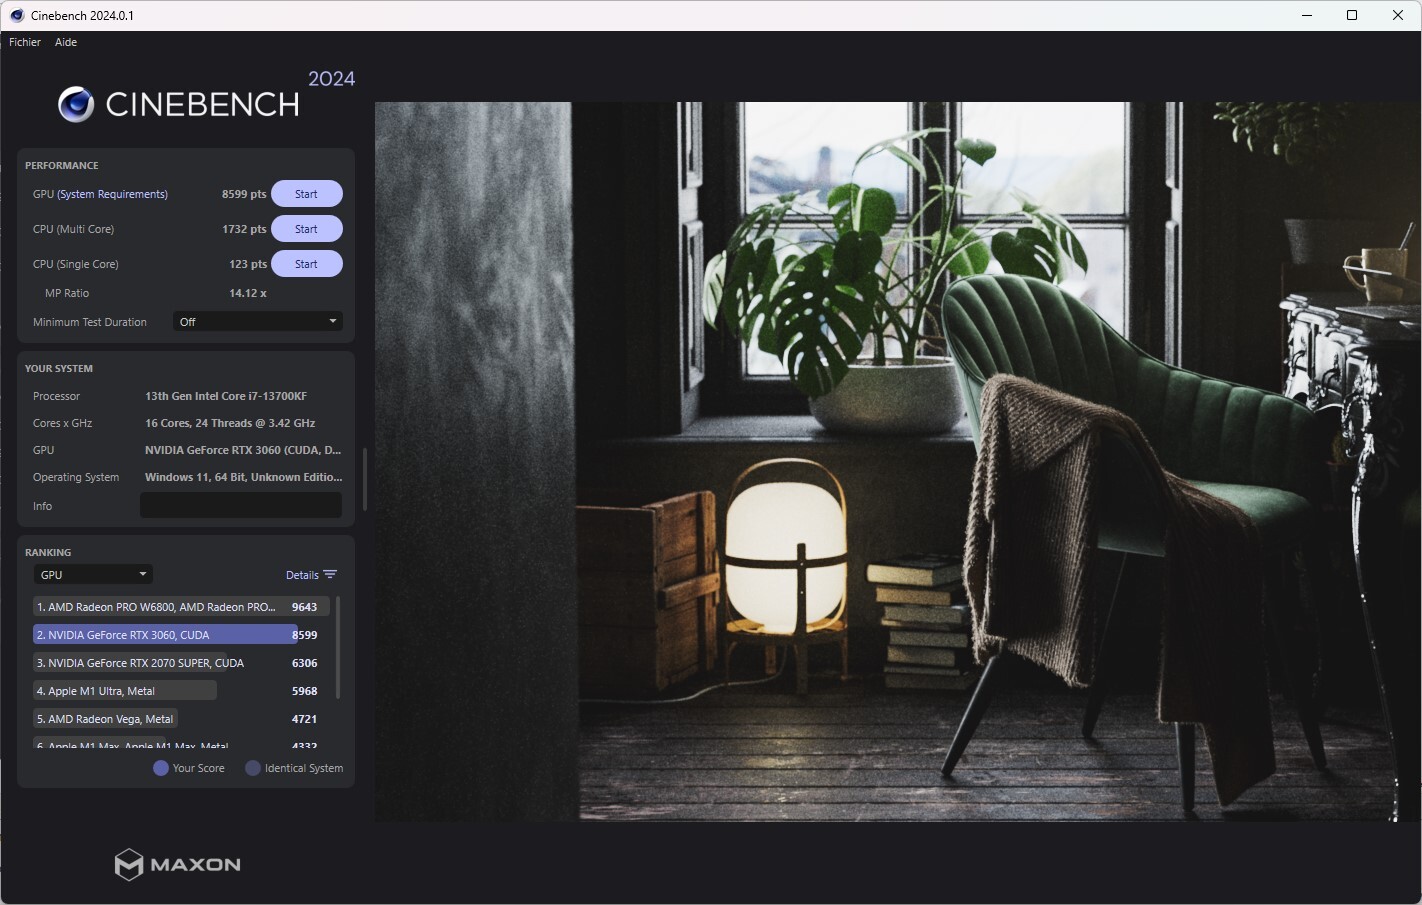Open the Minimum Test Duration dropdown
Screen dimensions: 1422x905
click(258, 322)
